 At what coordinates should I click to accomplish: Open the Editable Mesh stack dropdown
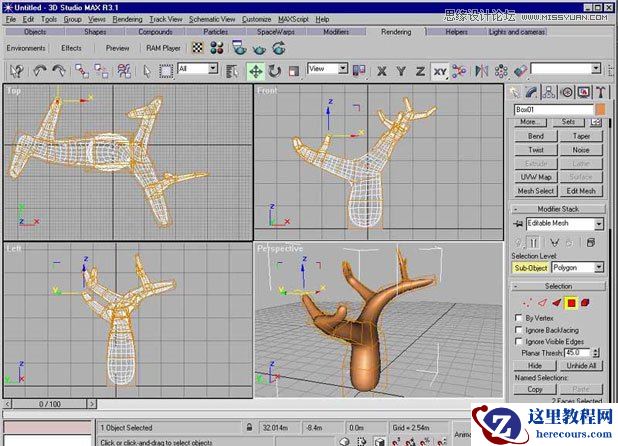(x=599, y=224)
